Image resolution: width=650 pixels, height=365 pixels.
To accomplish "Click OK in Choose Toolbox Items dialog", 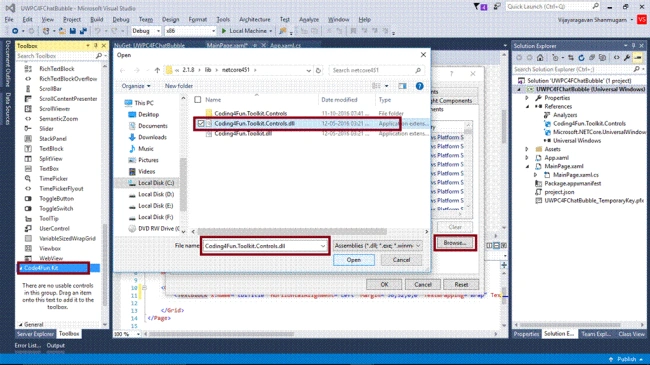I will click(384, 285).
